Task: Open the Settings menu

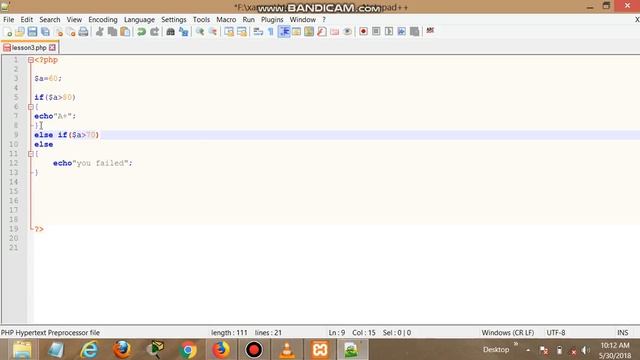Action: (x=173, y=20)
